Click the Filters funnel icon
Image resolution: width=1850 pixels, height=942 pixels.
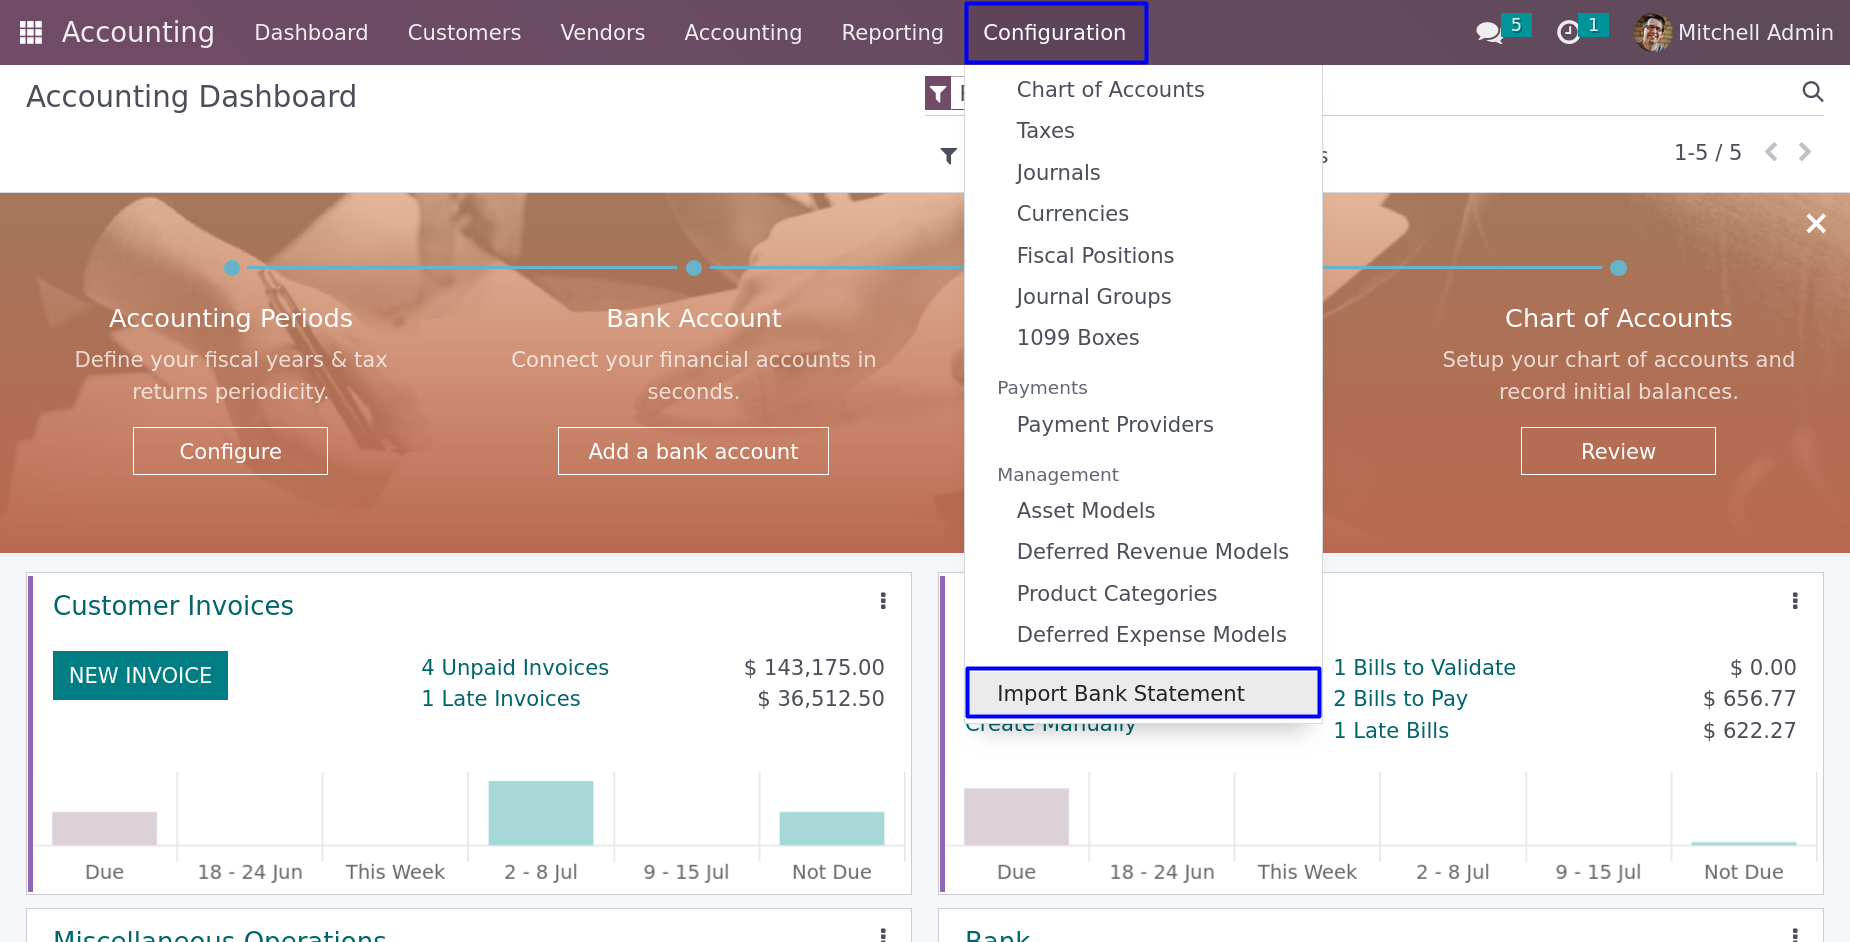click(x=949, y=156)
